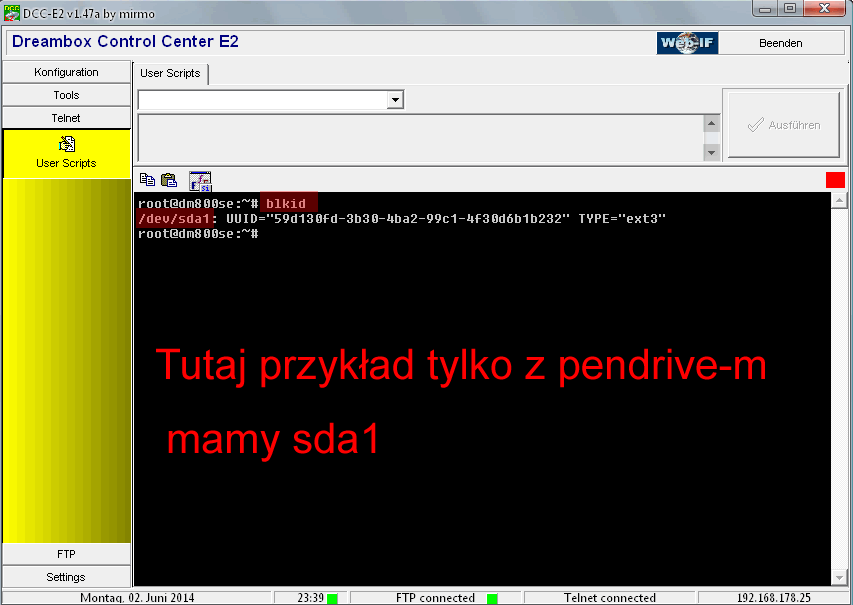Open the Tools section

click(x=66, y=95)
